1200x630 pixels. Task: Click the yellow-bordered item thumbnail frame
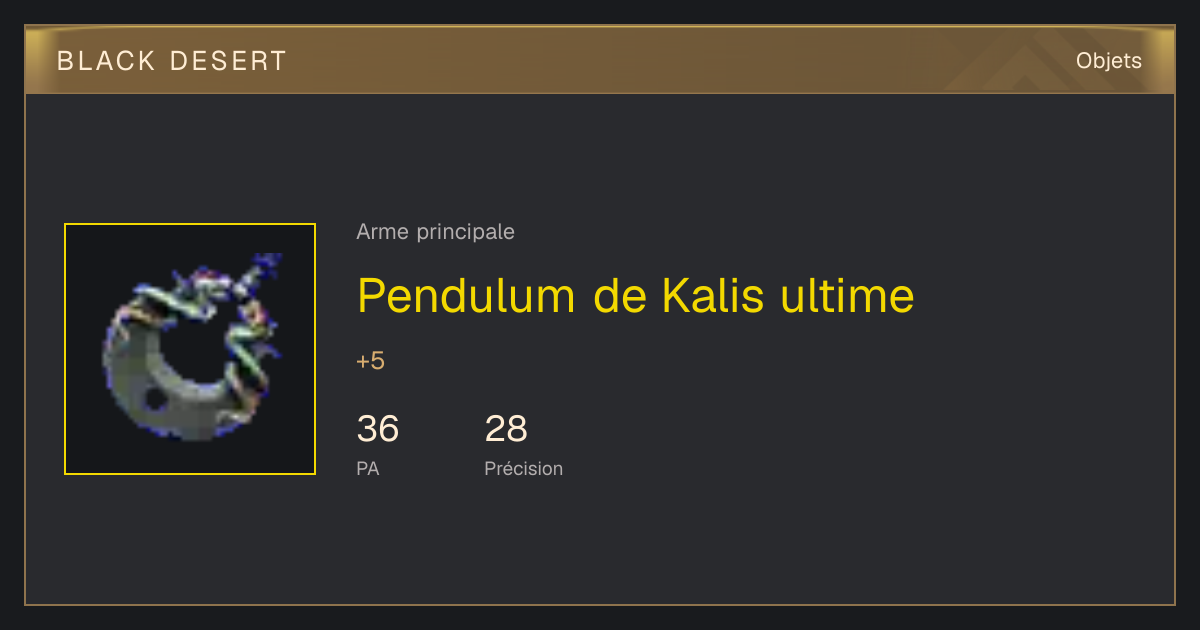pos(190,349)
